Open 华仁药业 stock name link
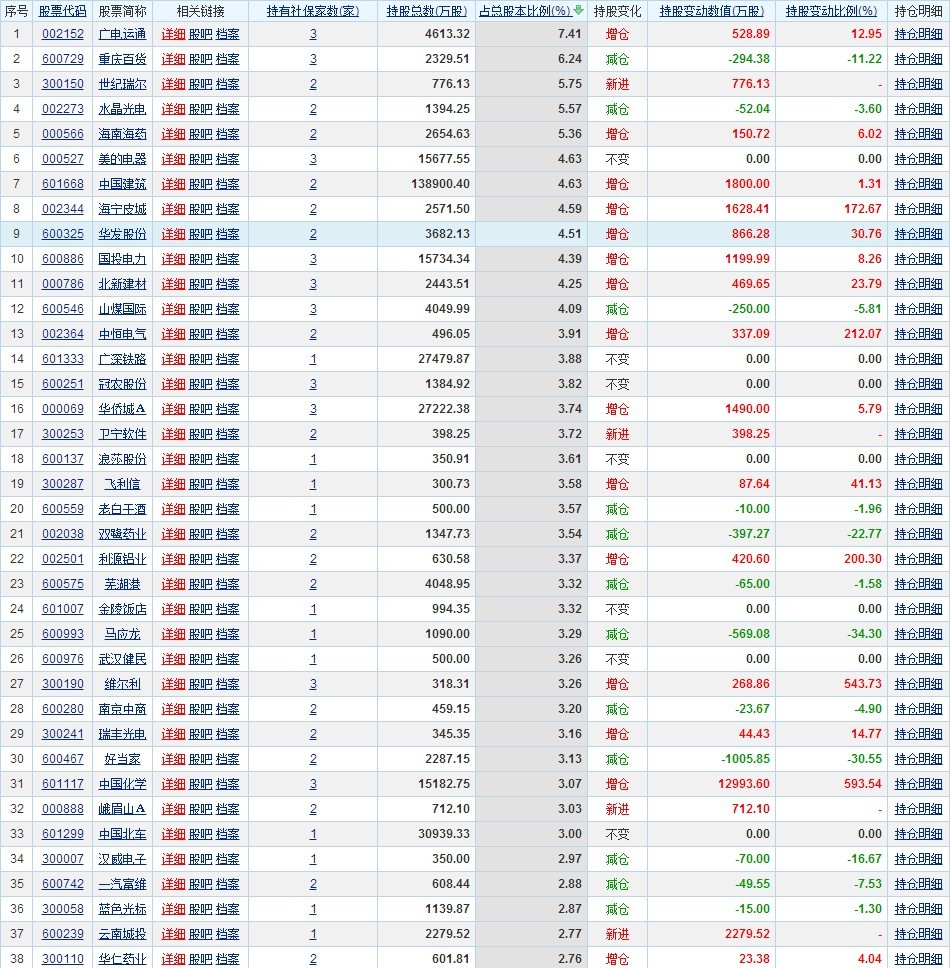 (x=122, y=959)
